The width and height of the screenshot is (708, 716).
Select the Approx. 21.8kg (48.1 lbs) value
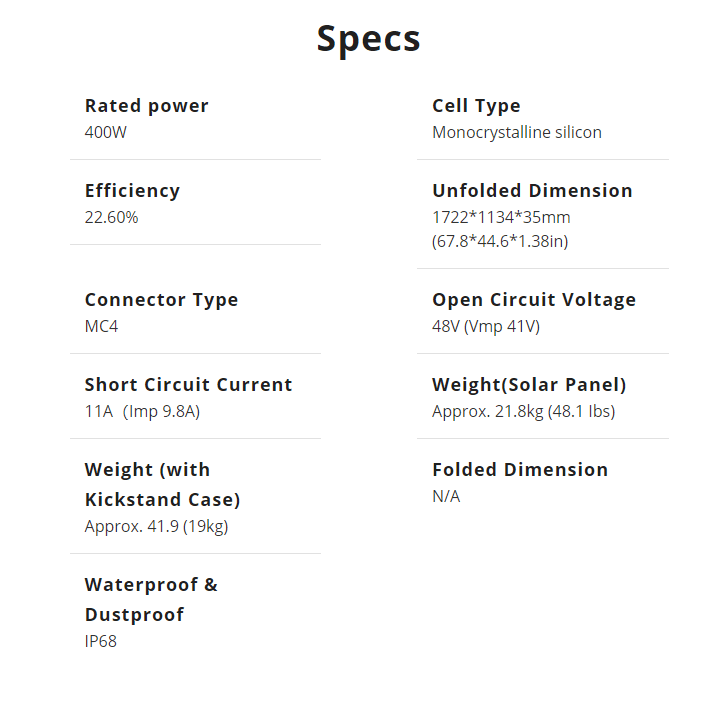523,411
